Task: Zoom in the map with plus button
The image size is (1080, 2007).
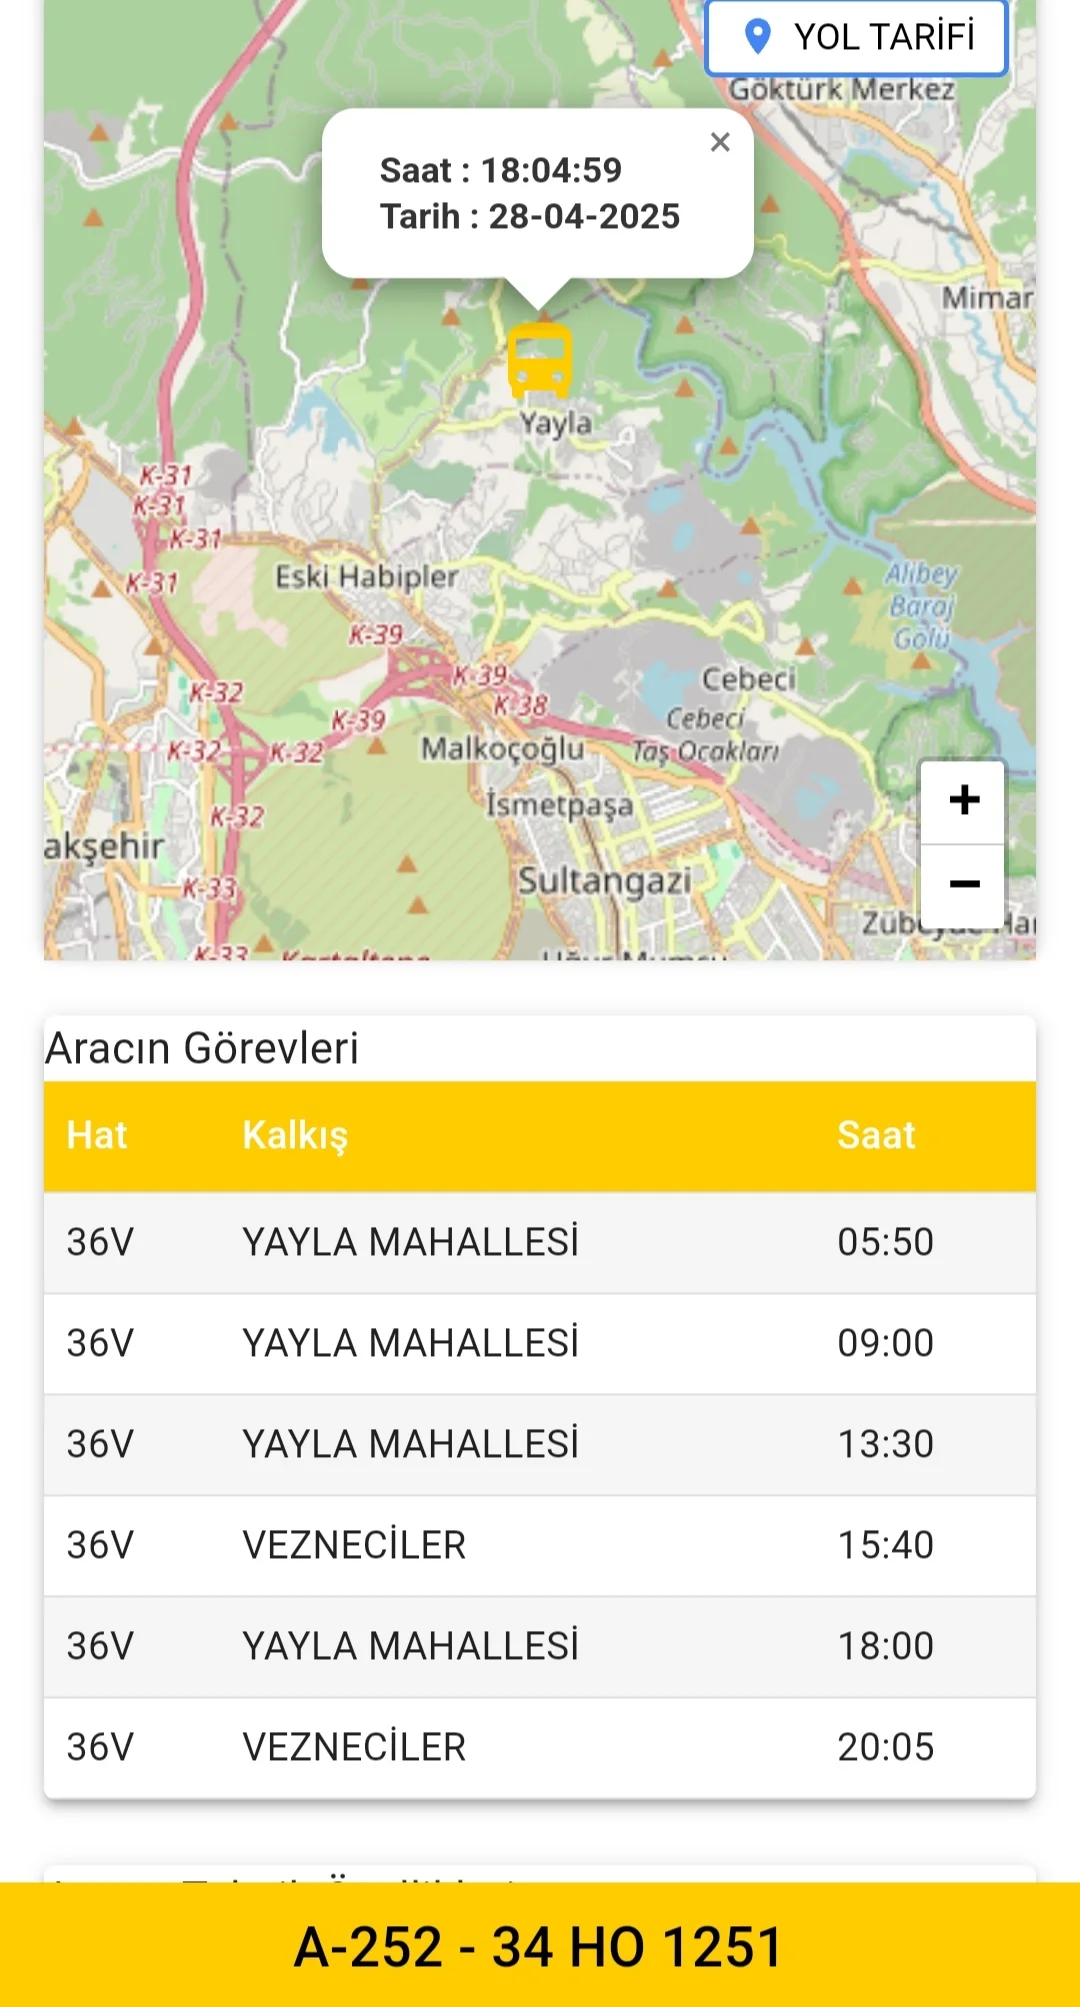Action: click(964, 800)
